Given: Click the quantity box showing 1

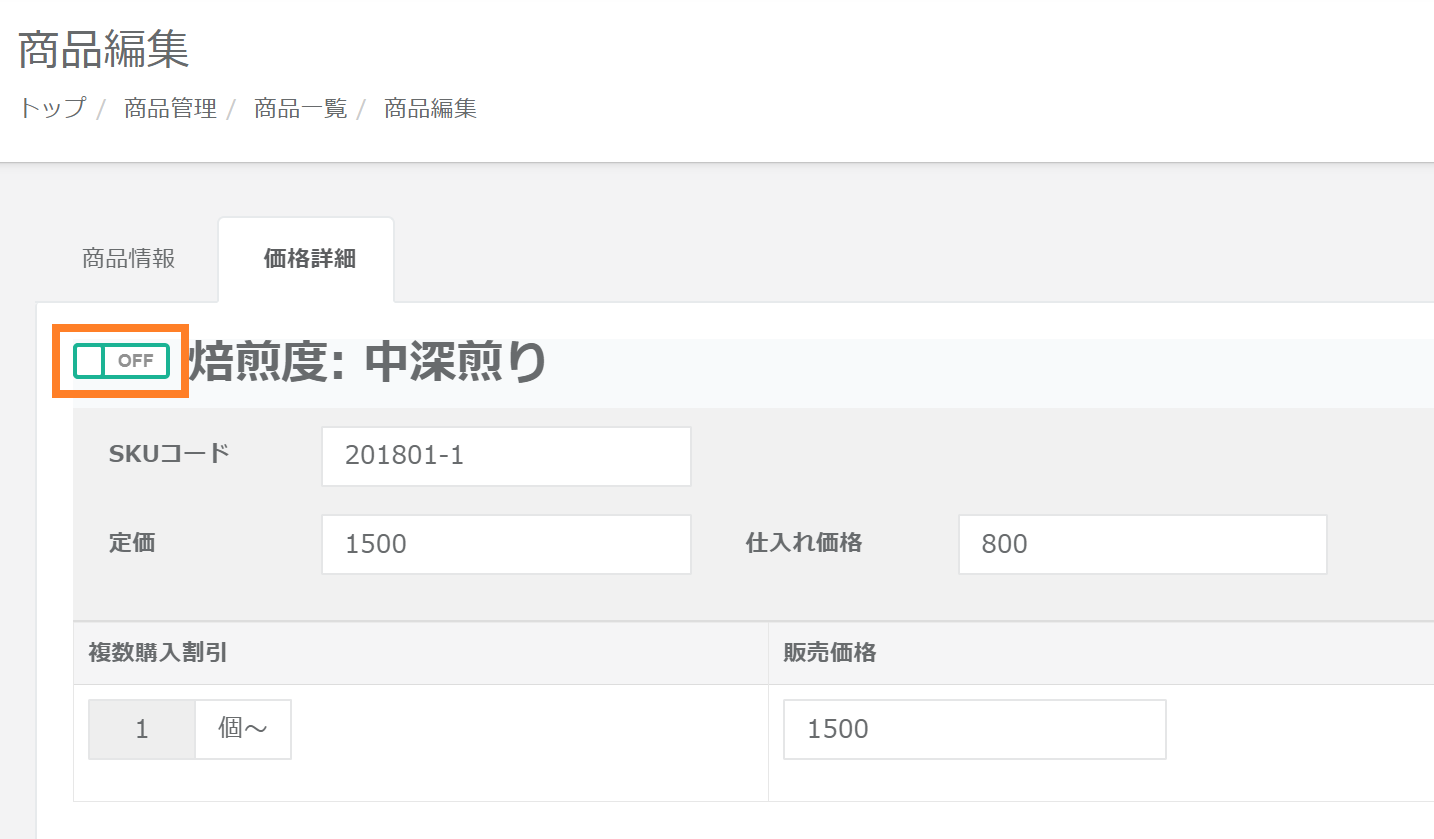Looking at the screenshot, I should [142, 729].
